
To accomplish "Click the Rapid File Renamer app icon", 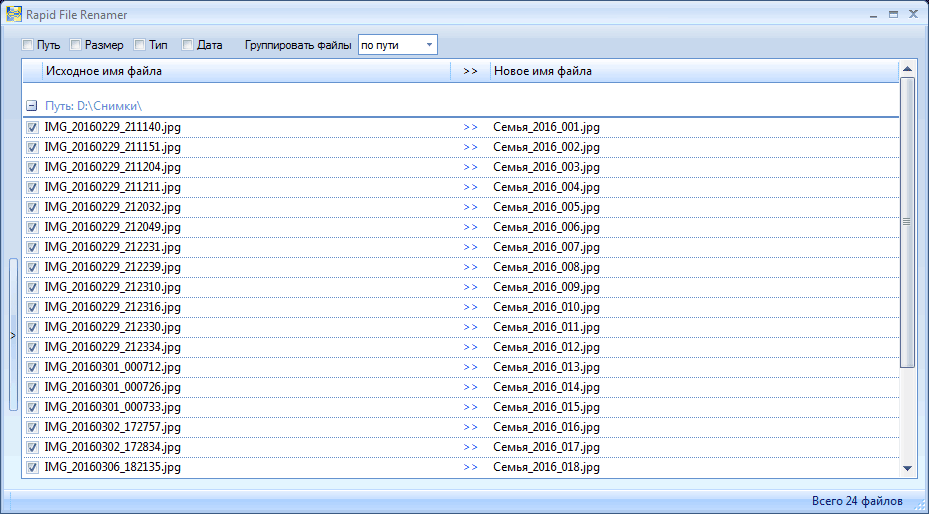I will pos(15,15).
